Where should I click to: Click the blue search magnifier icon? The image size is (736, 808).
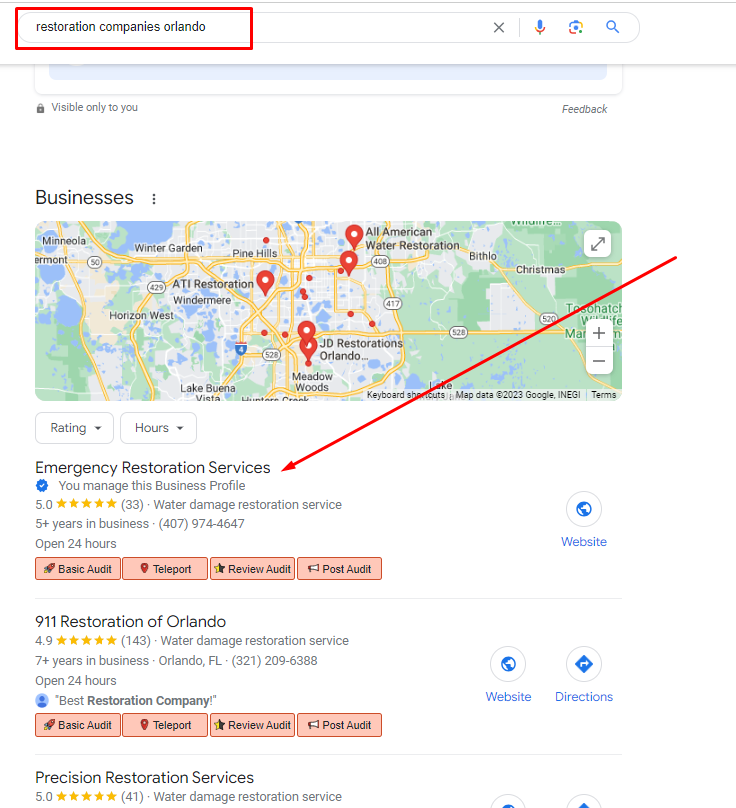[x=612, y=27]
